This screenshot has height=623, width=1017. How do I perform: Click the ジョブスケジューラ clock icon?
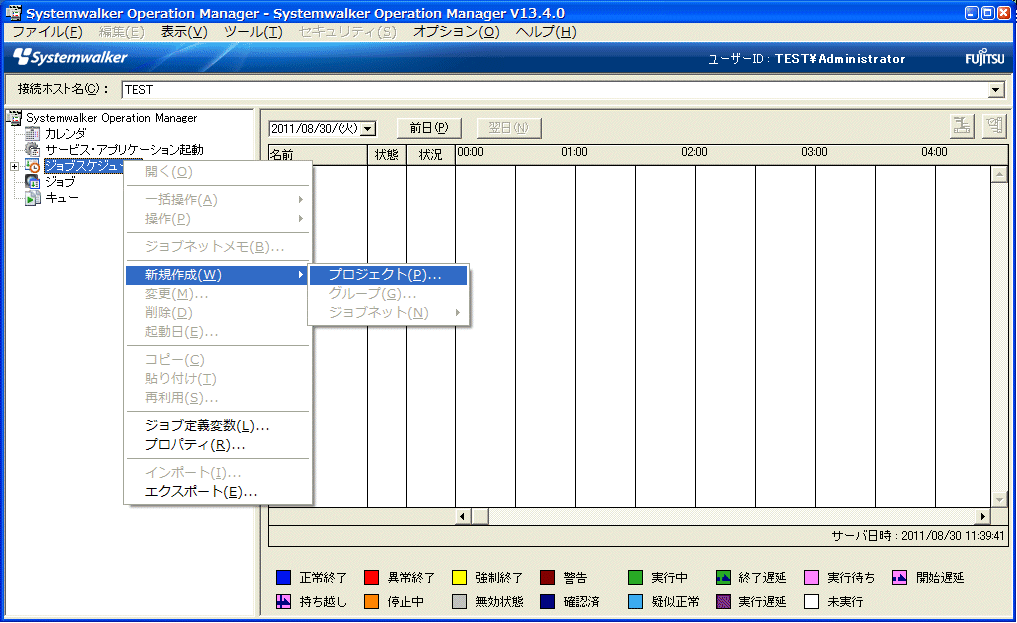point(32,166)
